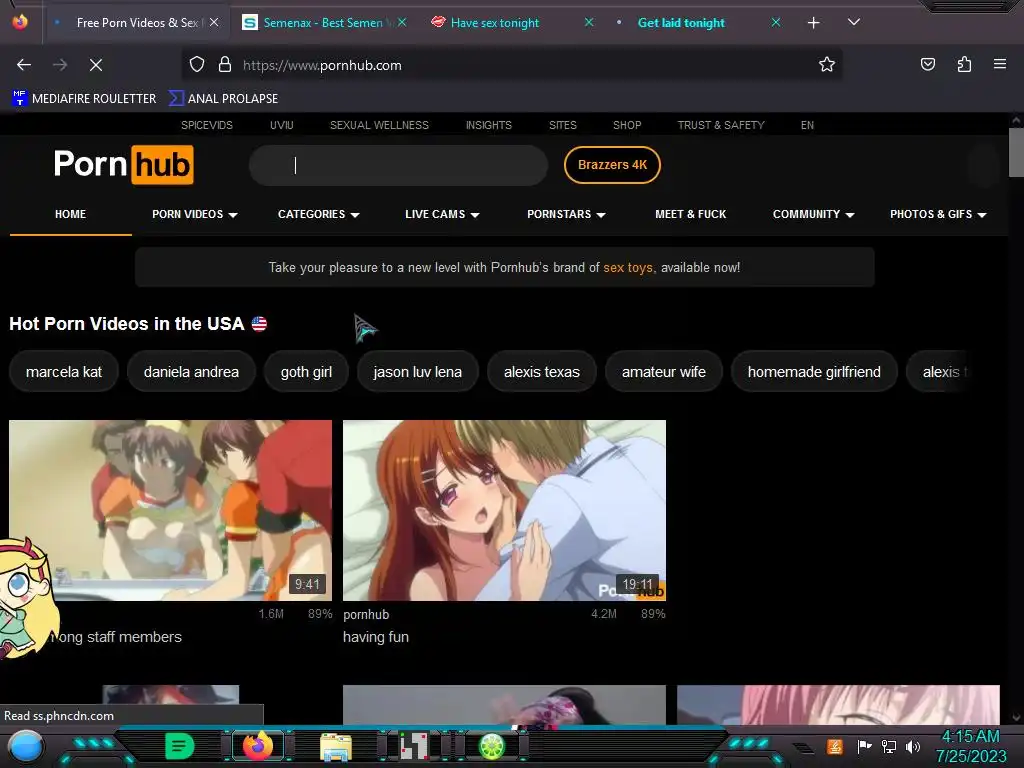Select the 'marcela kat' search chip
This screenshot has width=1024, height=768.
[x=64, y=372]
